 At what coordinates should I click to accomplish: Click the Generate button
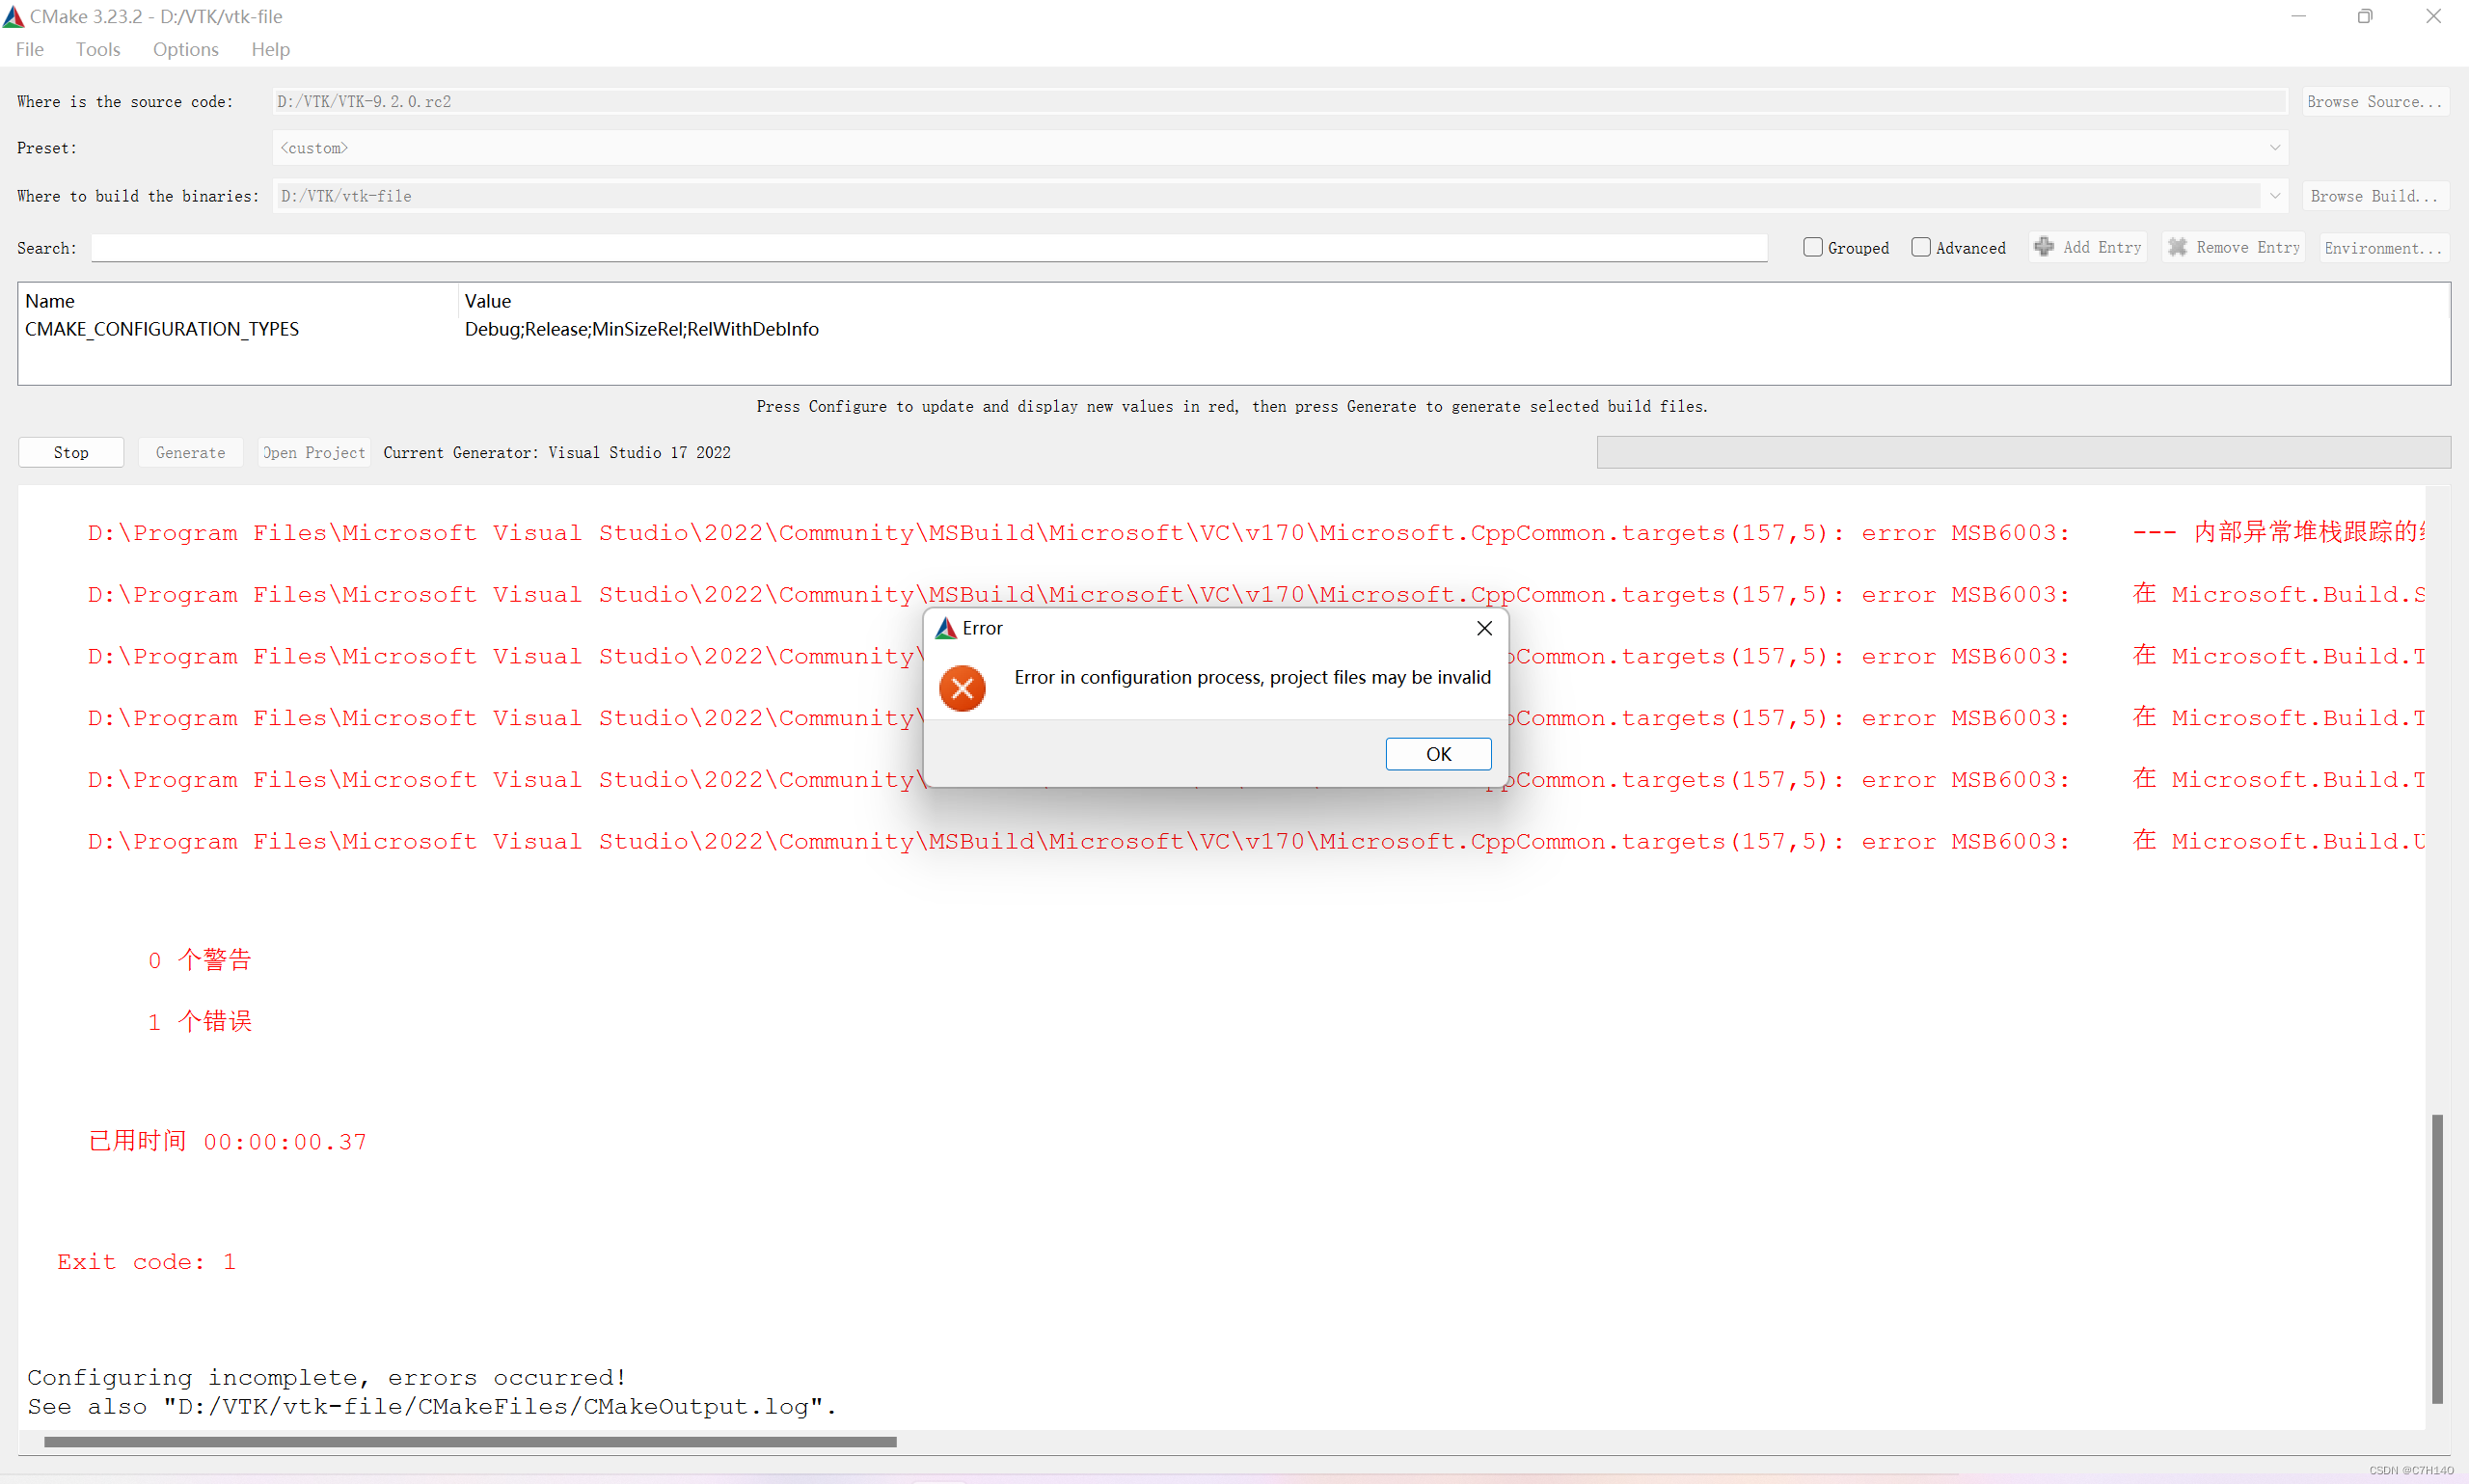(190, 452)
